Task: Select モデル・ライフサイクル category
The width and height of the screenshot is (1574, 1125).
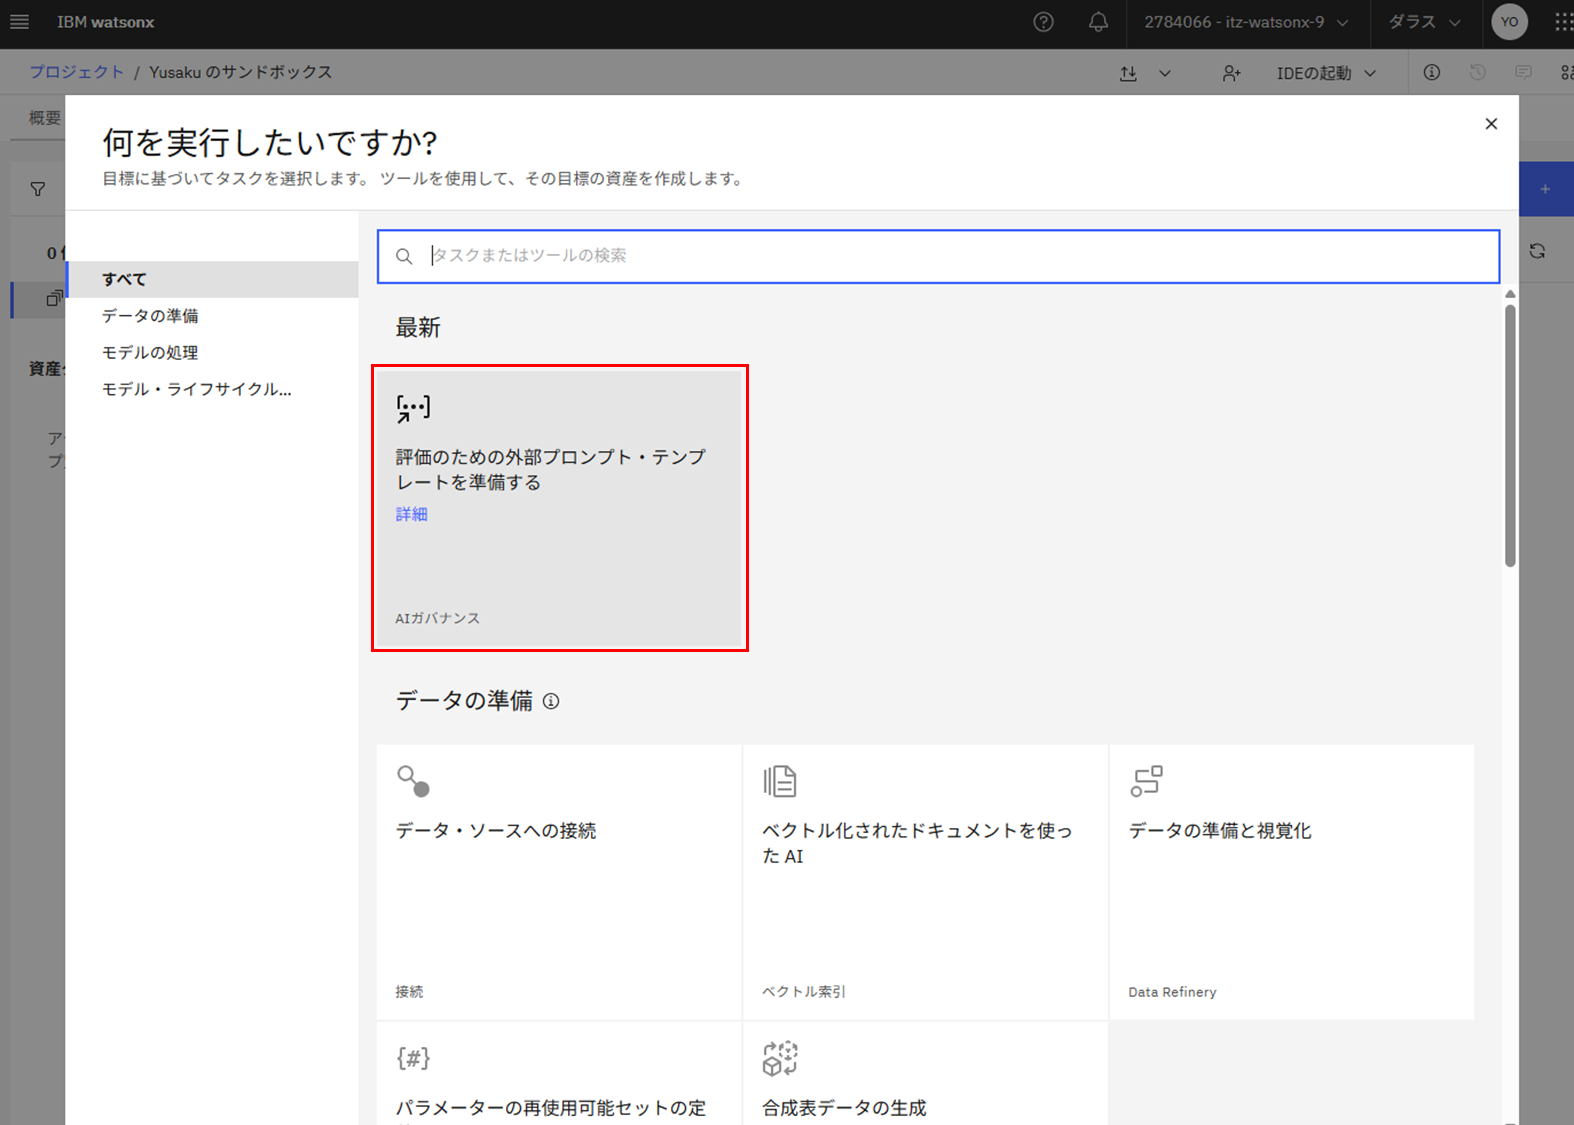Action: coord(212,389)
